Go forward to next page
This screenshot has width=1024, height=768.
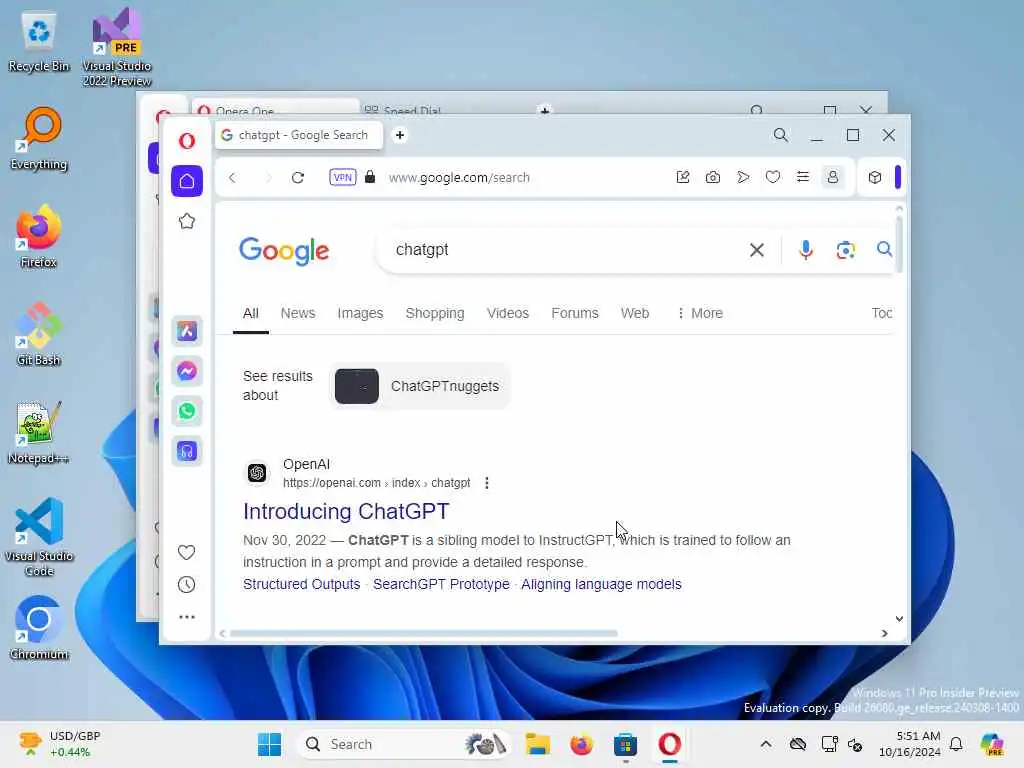pos(267,178)
